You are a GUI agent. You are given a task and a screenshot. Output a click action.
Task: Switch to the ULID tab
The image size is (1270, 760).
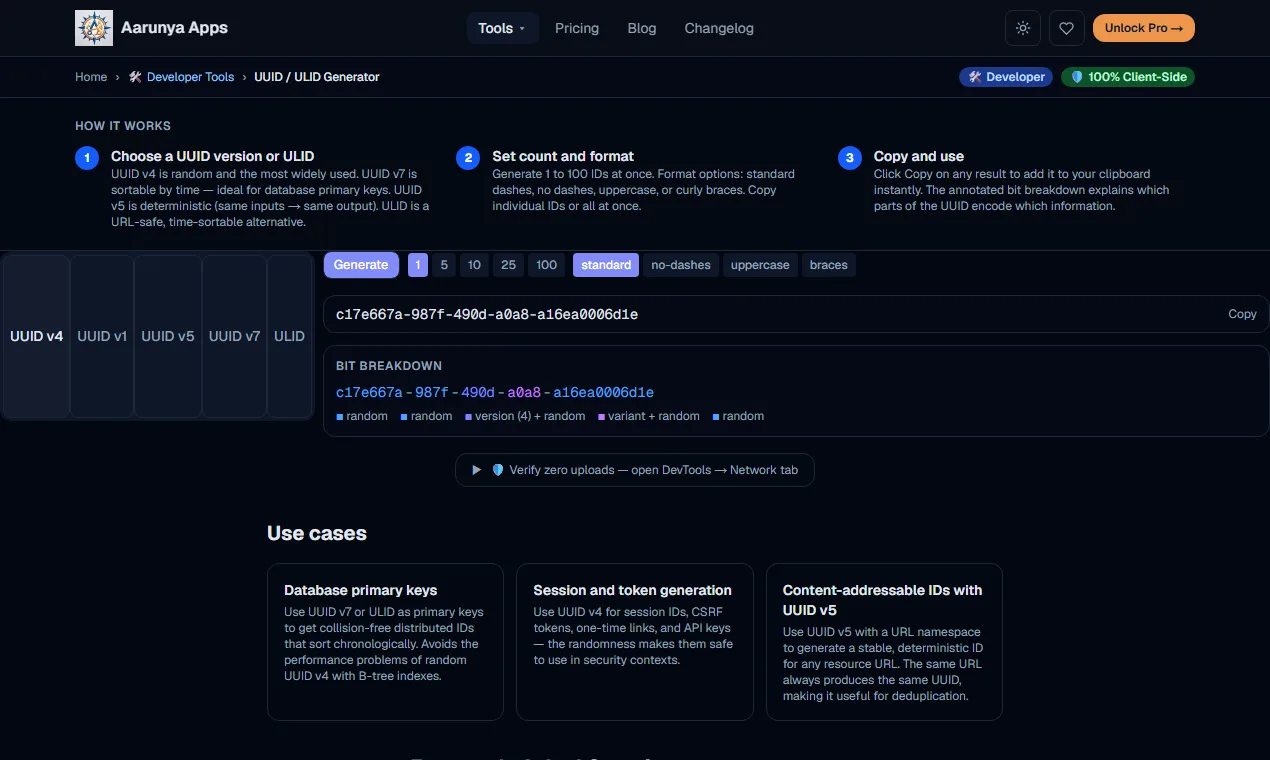290,336
